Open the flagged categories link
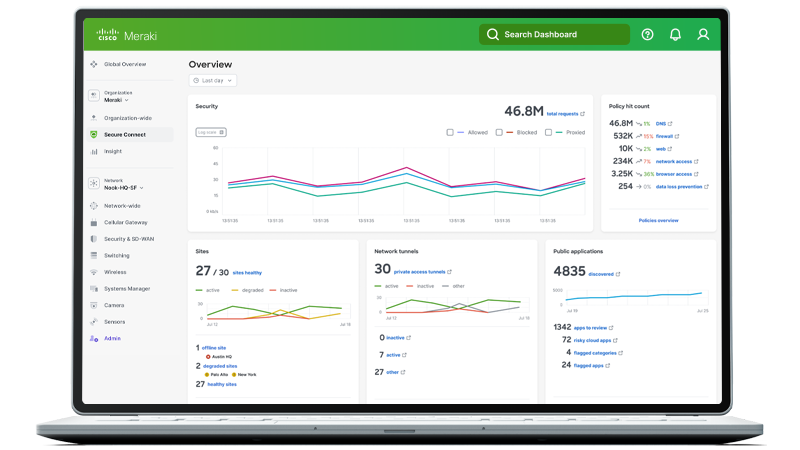This screenshot has height=450, width=800. pyautogui.click(x=595, y=353)
